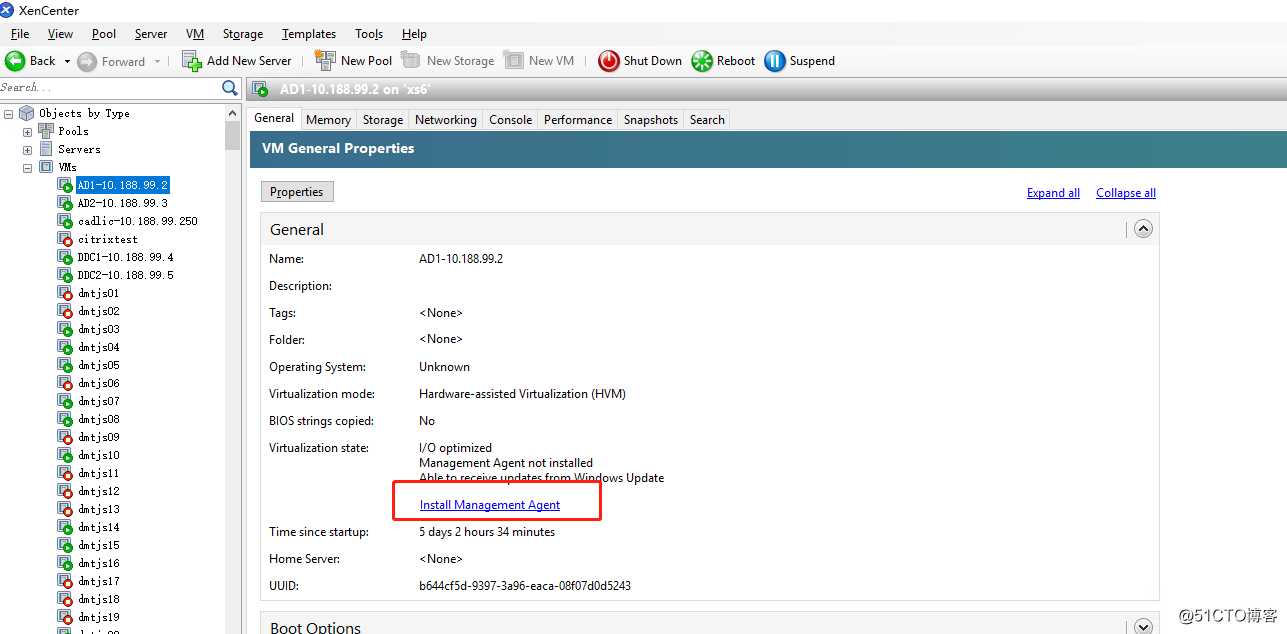Expand the Servers tree node

(27, 150)
